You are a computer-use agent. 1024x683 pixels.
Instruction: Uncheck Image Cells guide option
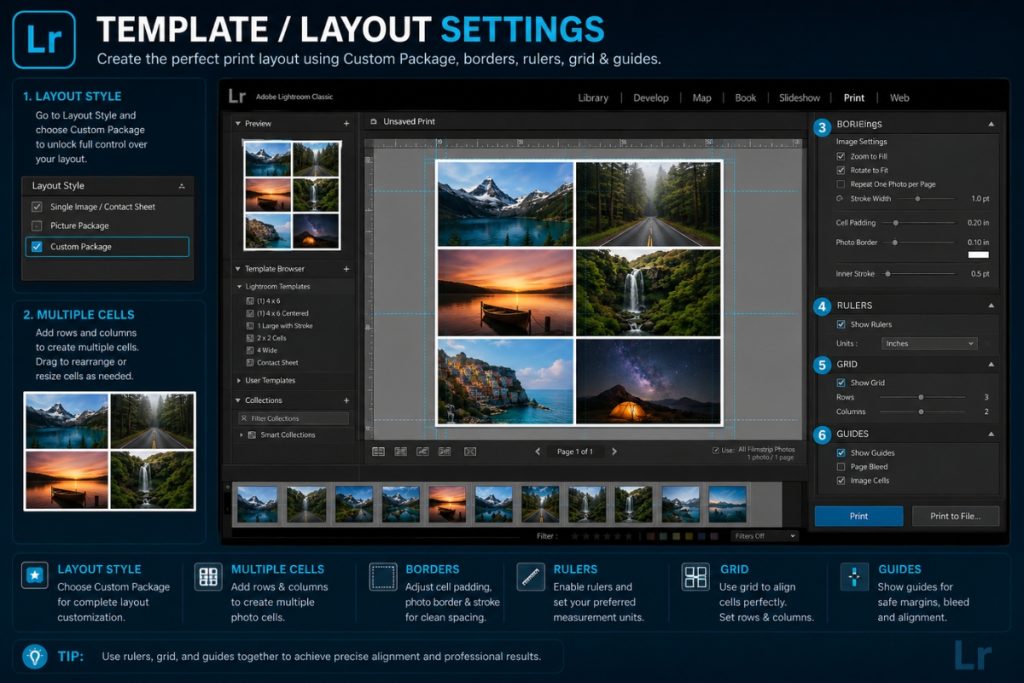(840, 481)
